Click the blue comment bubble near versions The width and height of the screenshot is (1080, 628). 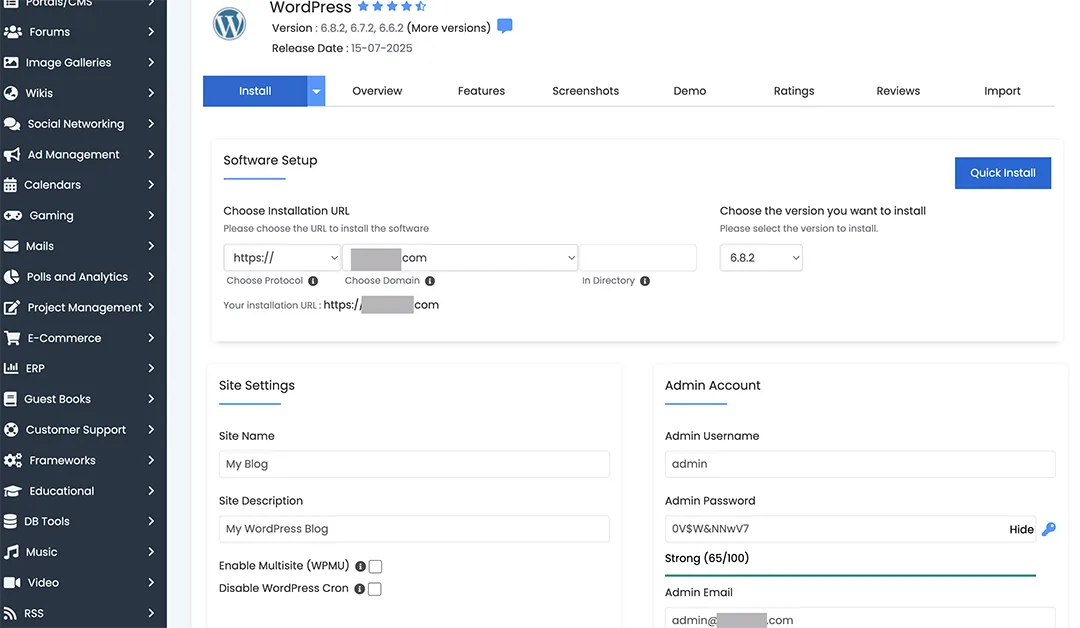tap(505, 26)
